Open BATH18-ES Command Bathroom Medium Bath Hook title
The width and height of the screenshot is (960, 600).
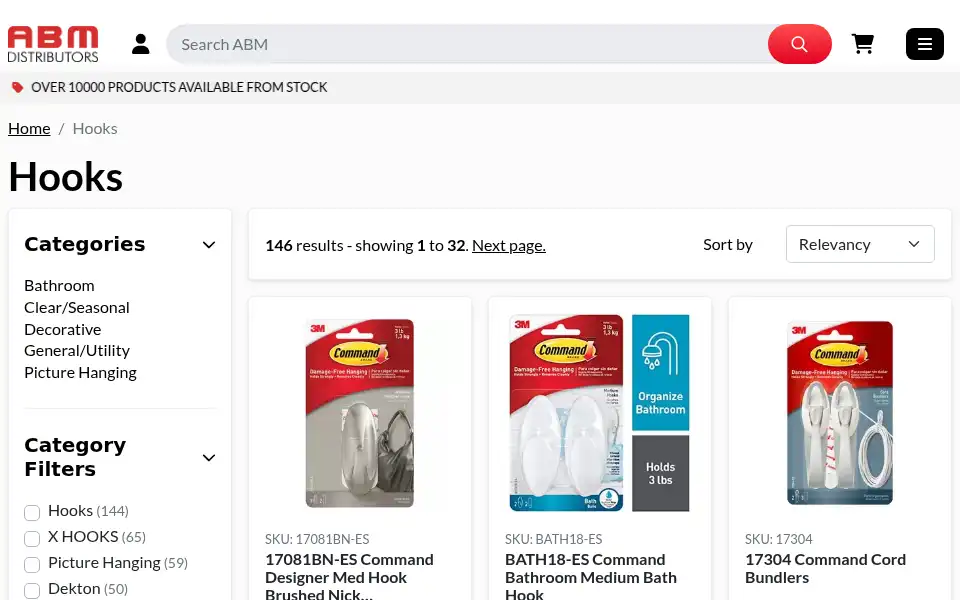pos(591,577)
